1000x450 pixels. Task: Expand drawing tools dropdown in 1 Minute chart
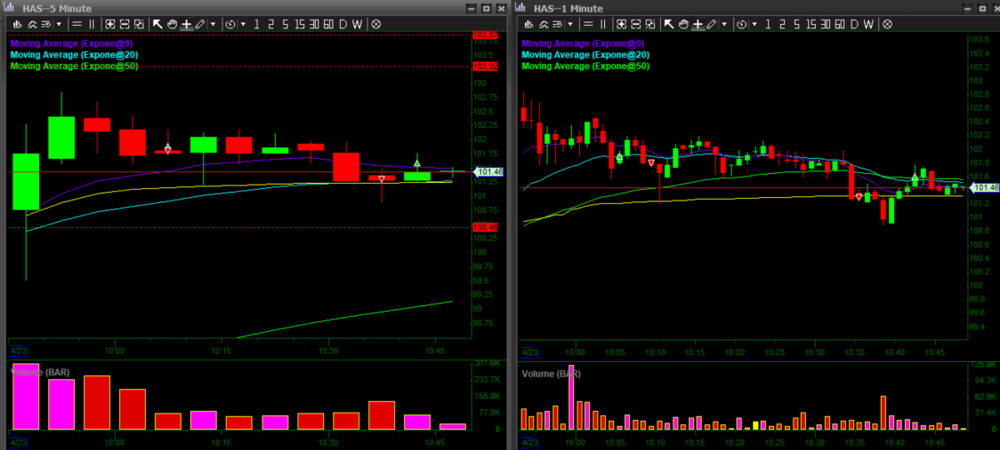click(724, 23)
